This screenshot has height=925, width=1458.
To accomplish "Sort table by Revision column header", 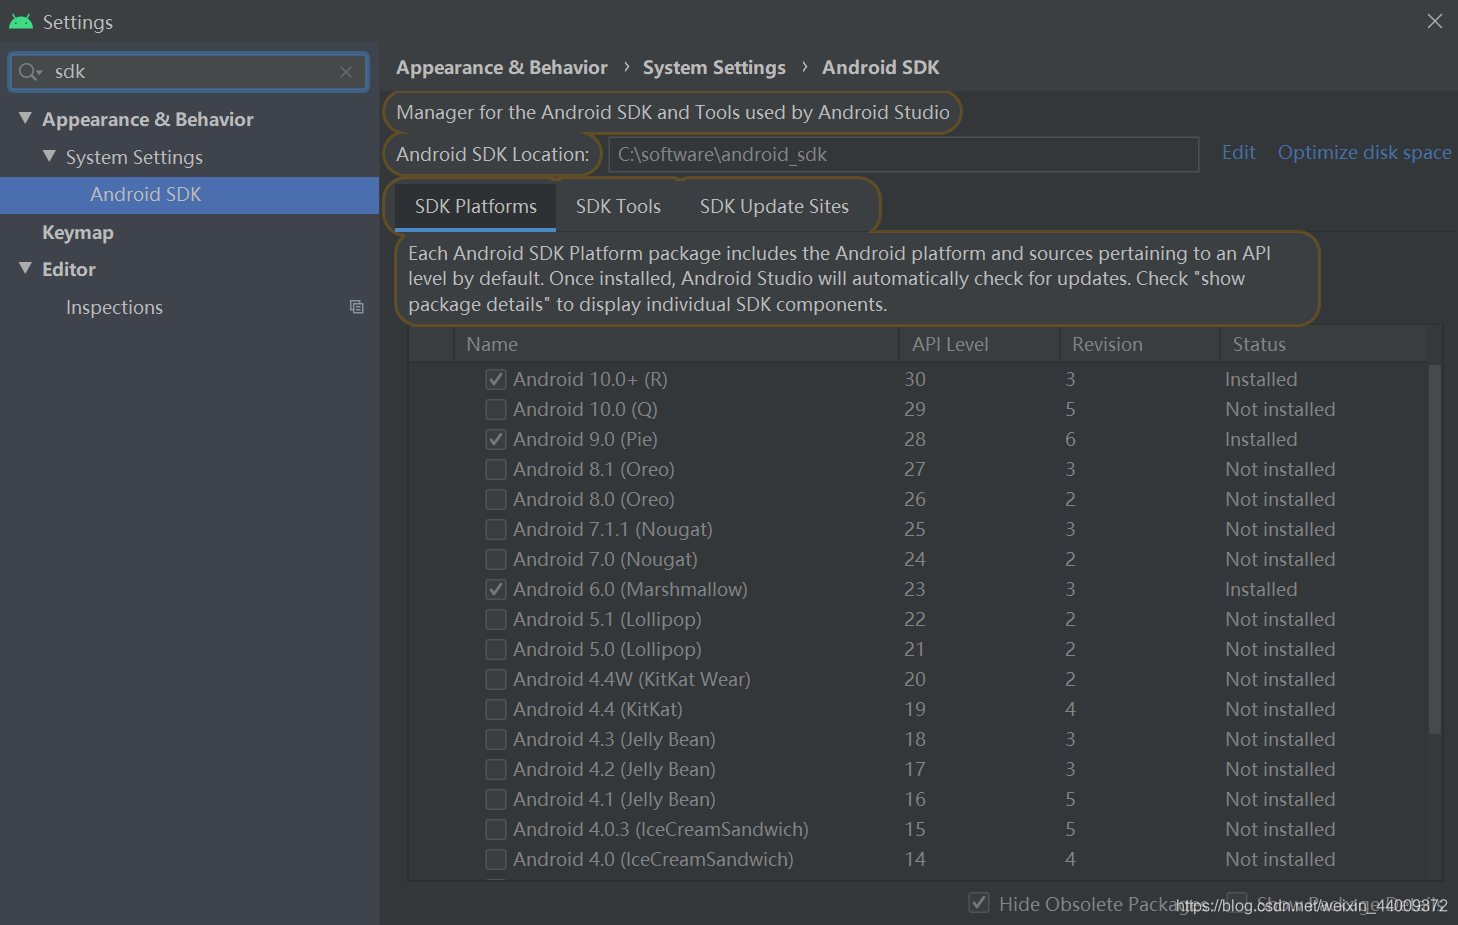I will coord(1139,344).
